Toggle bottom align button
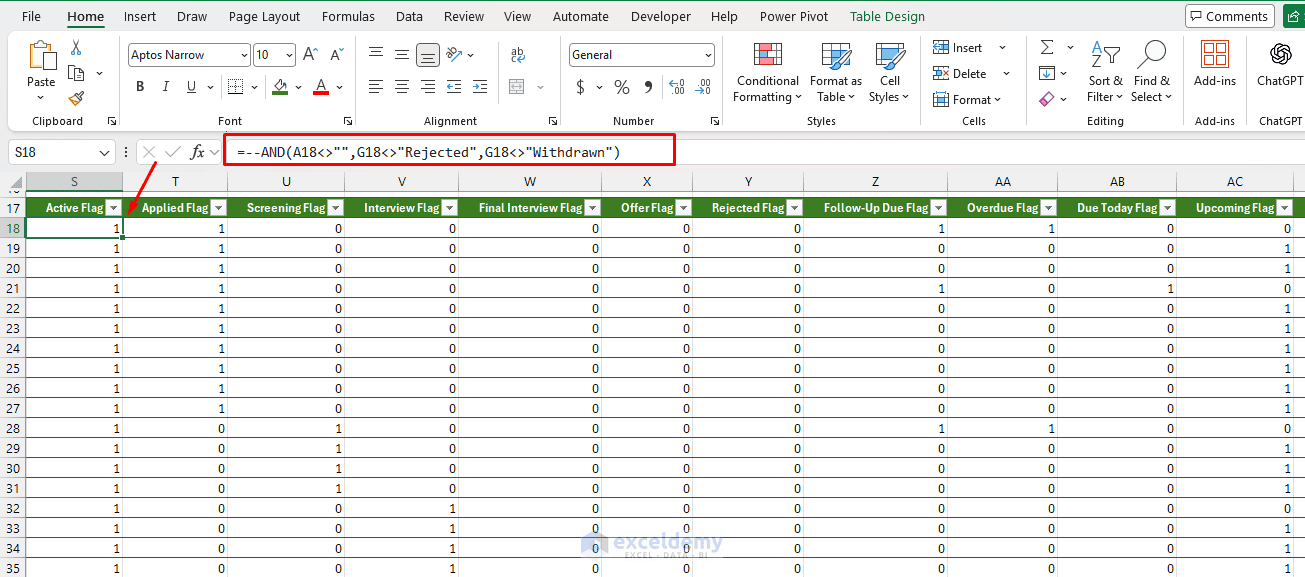The width and height of the screenshot is (1305, 577). pyautogui.click(x=428, y=55)
